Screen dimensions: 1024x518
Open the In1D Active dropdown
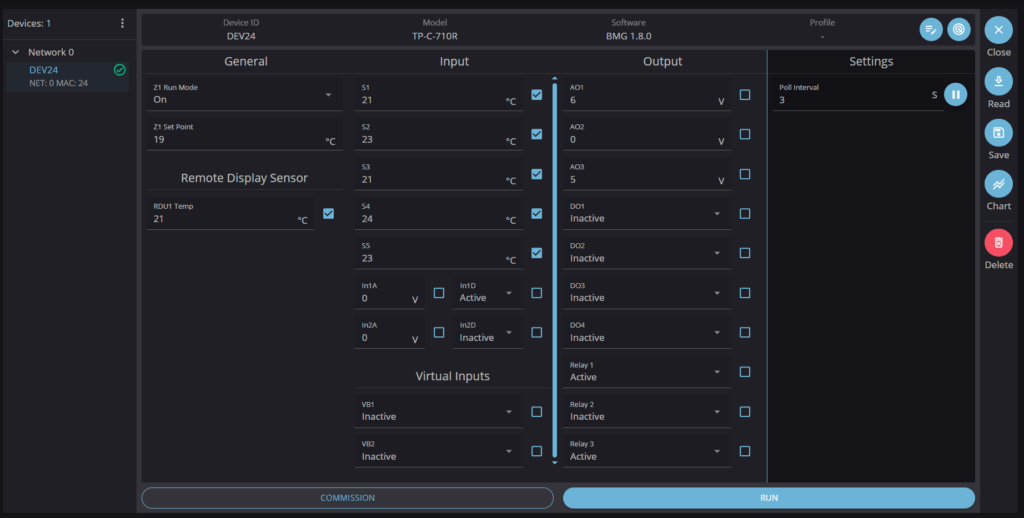pos(487,293)
